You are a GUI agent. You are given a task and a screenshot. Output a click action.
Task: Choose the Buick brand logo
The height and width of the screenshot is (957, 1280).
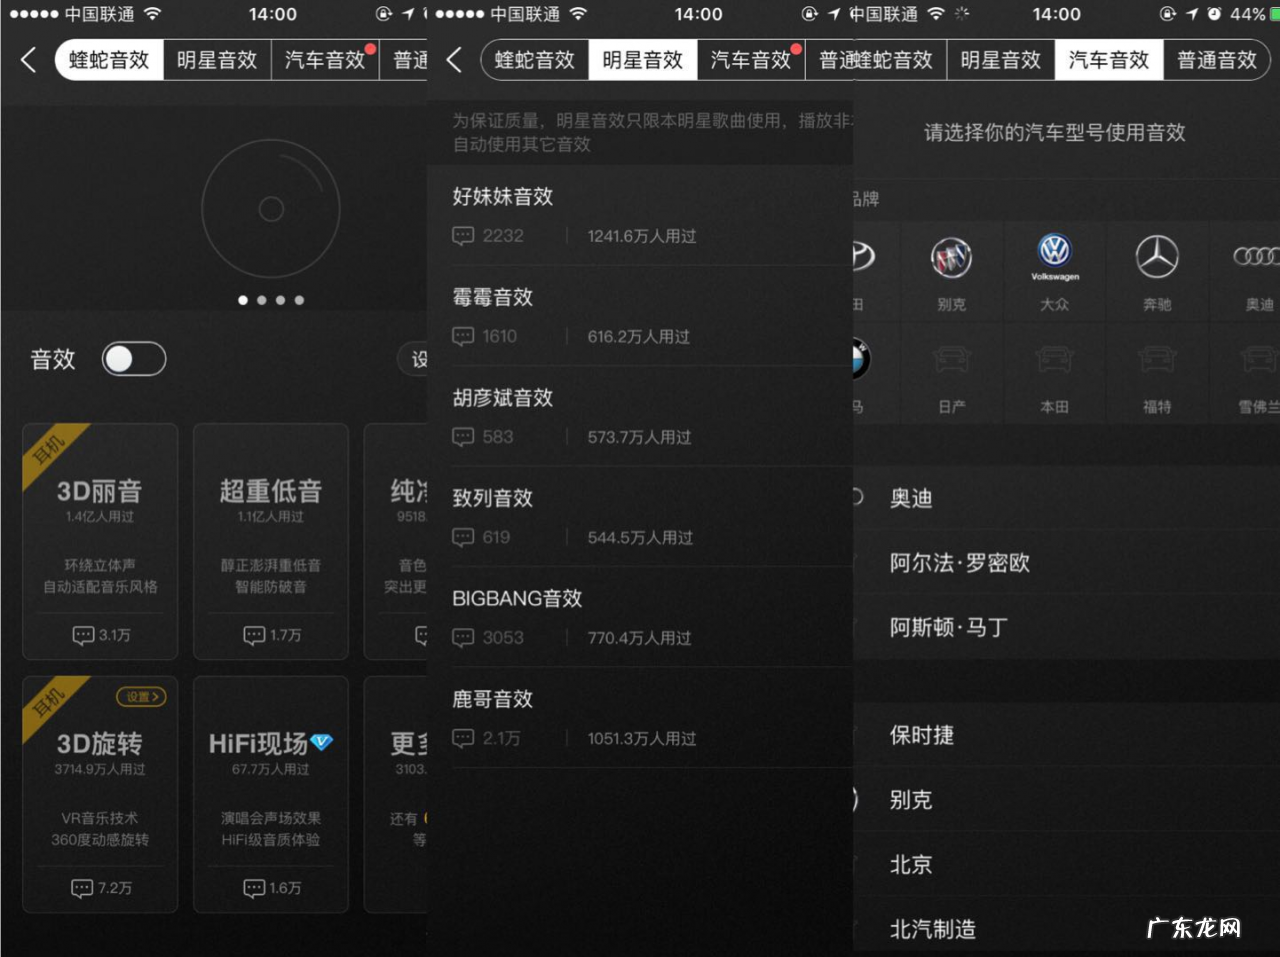951,259
